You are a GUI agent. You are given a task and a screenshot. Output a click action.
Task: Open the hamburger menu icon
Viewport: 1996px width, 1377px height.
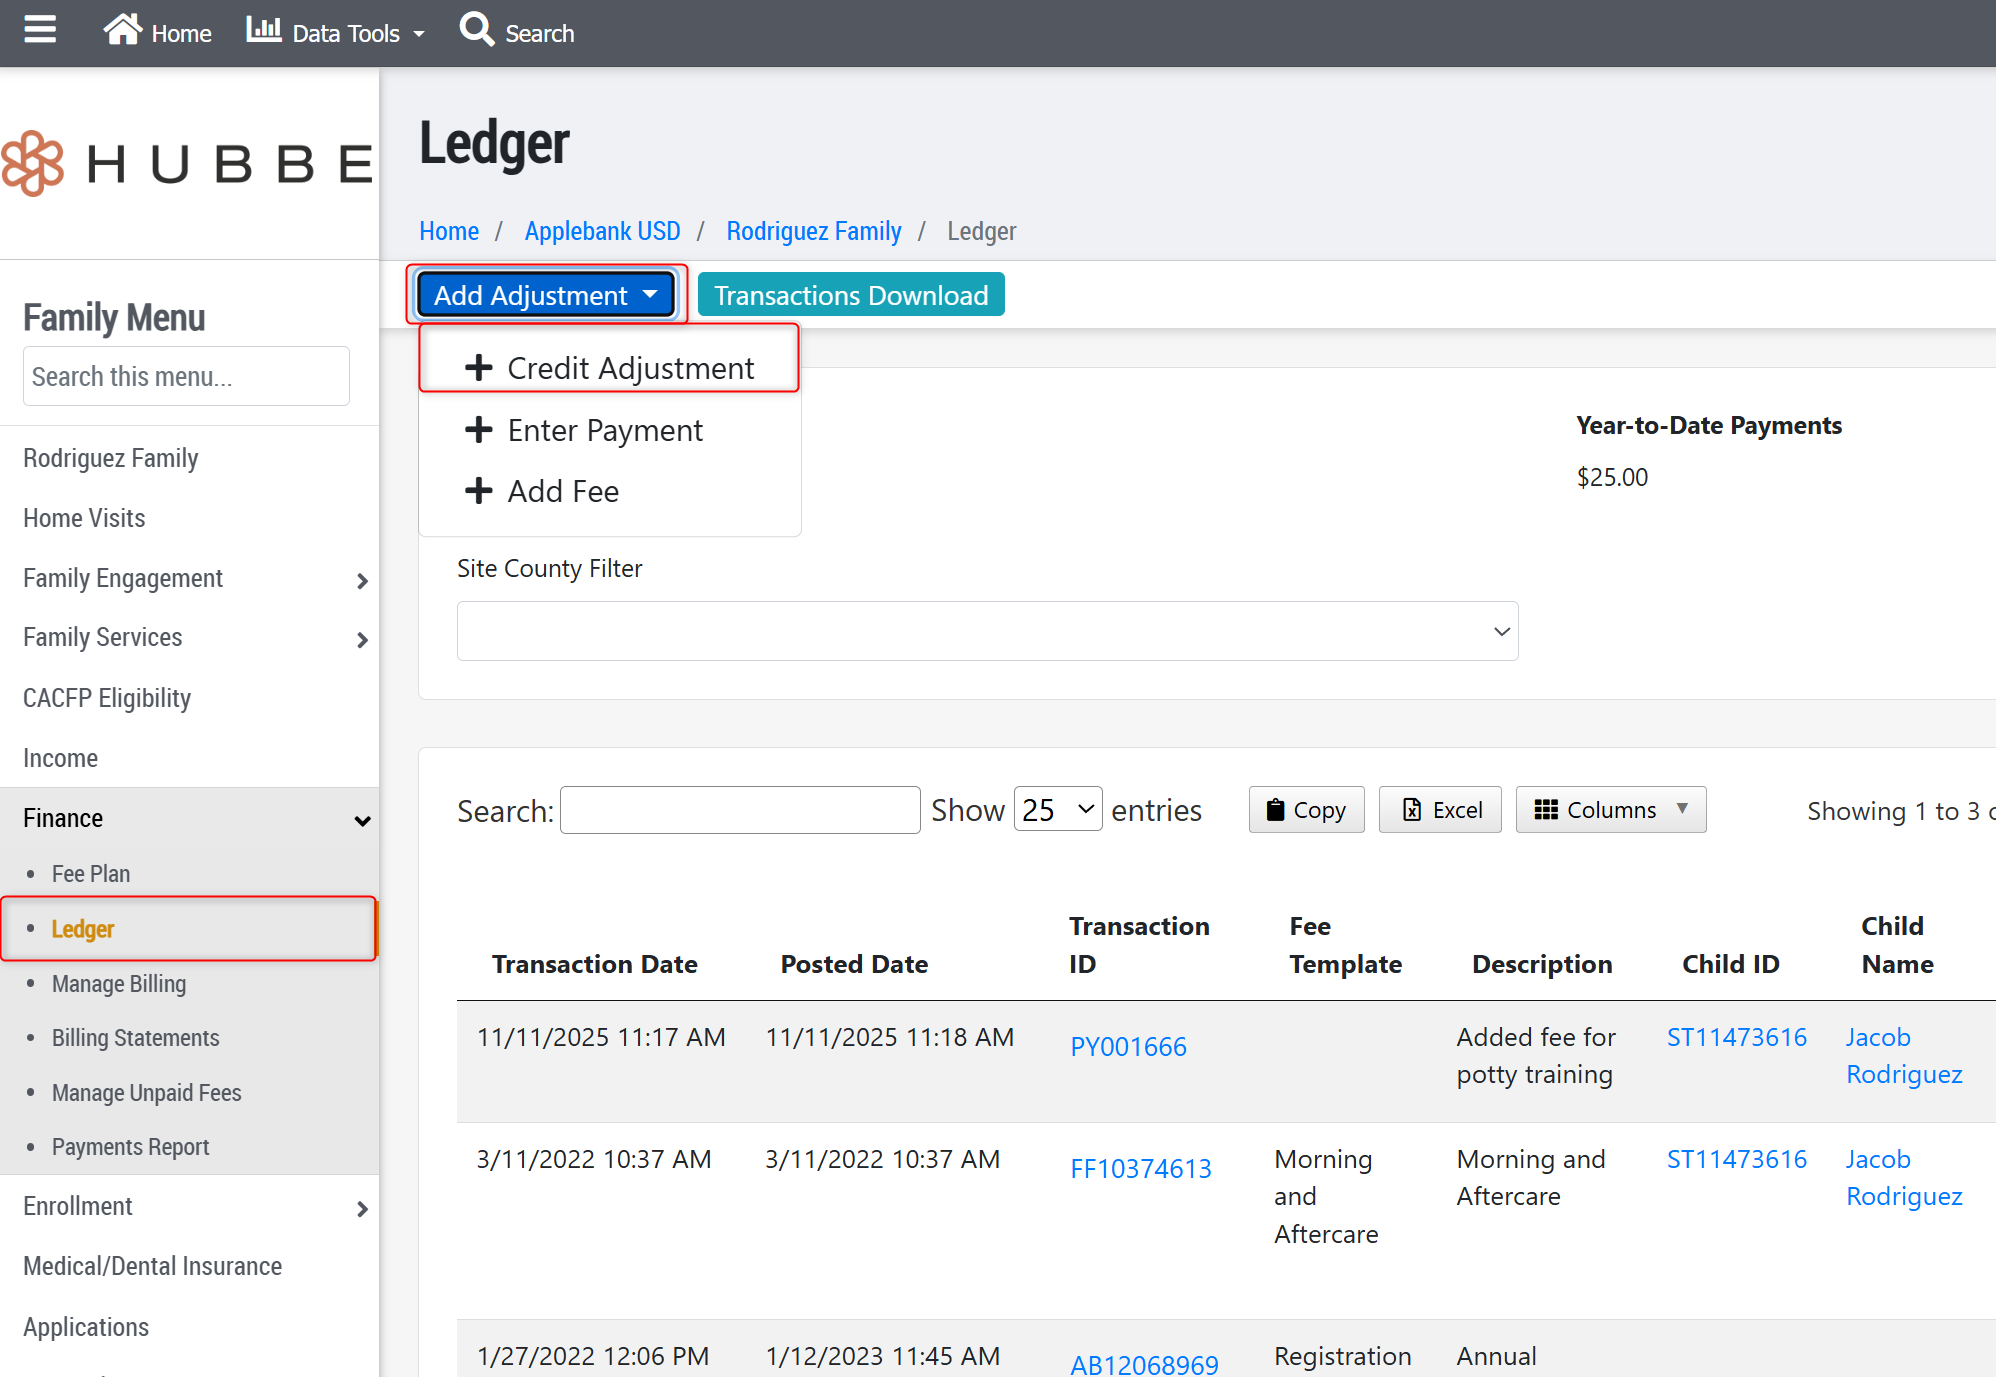[40, 30]
